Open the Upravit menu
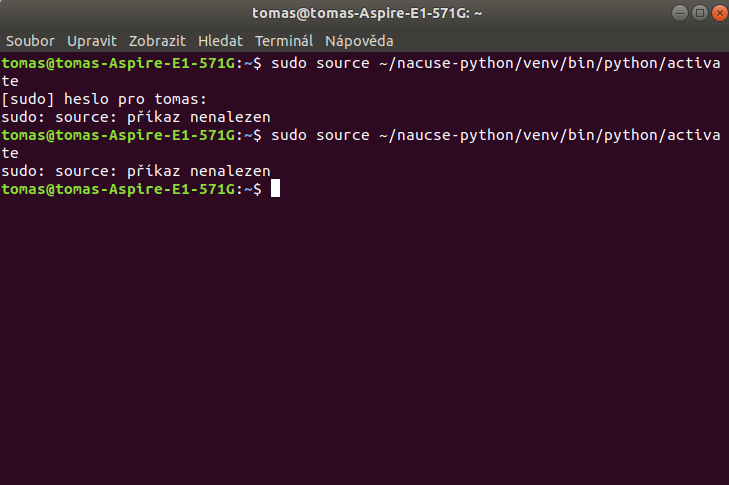 point(92,41)
